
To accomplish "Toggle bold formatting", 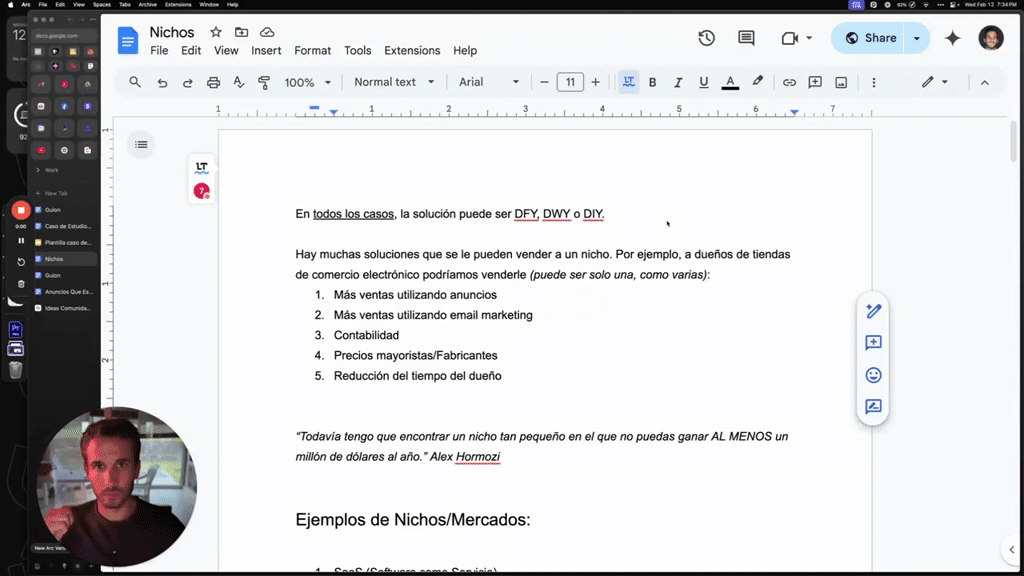I will point(652,82).
